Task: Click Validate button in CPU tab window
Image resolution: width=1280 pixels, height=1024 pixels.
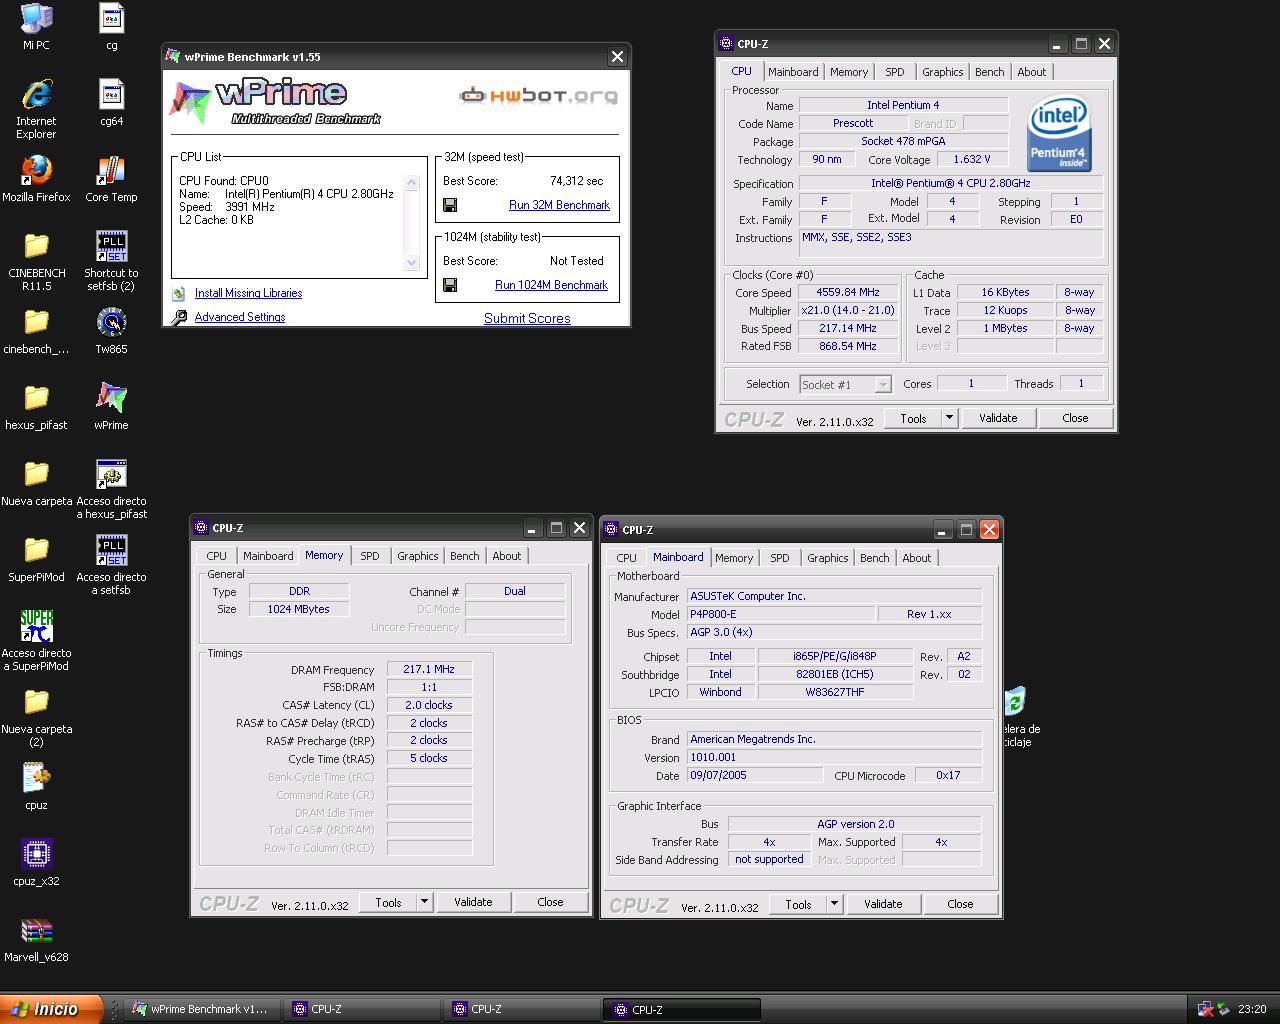Action: point(998,418)
